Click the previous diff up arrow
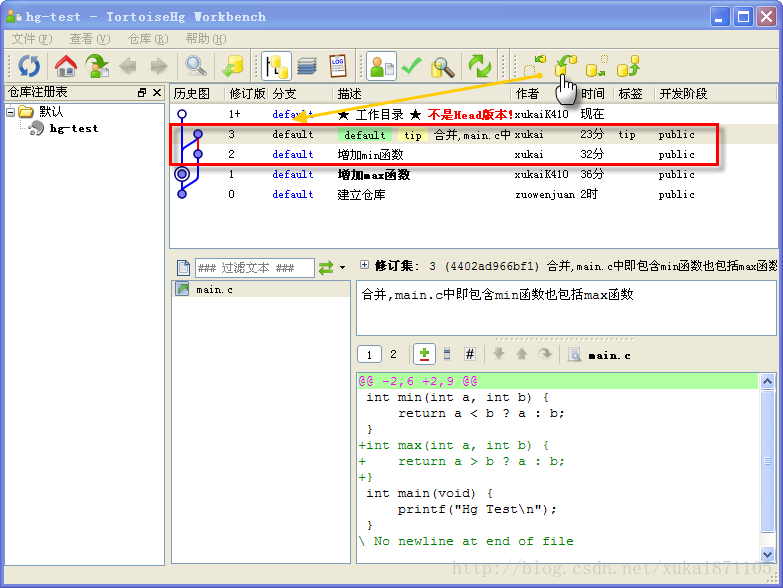The width and height of the screenshot is (783, 588). click(x=522, y=354)
